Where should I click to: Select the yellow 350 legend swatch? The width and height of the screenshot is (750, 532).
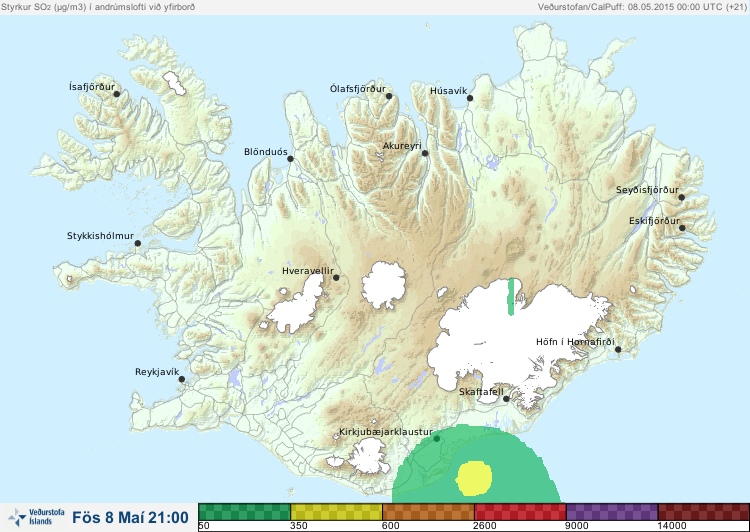[x=336, y=511]
